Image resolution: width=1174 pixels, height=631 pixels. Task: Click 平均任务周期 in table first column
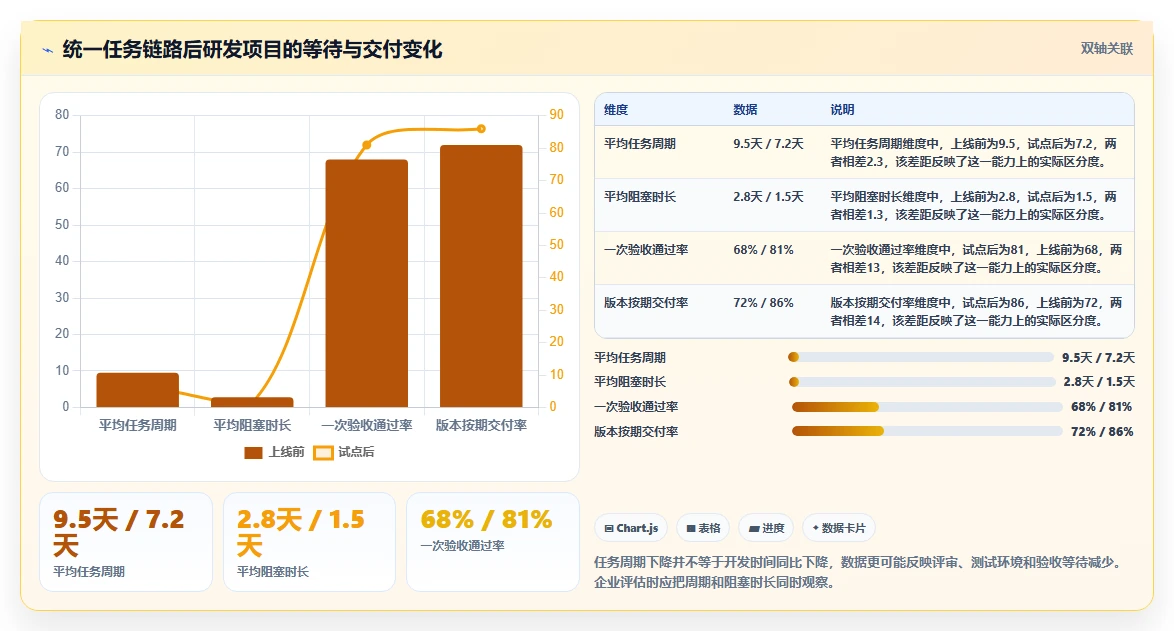[640, 144]
